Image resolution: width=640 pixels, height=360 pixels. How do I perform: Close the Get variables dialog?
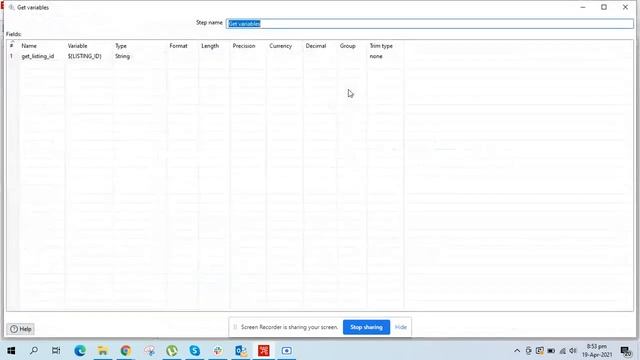625,7
